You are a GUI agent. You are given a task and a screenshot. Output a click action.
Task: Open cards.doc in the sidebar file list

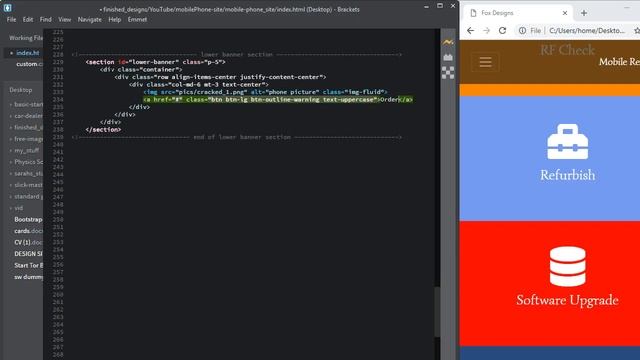point(28,231)
